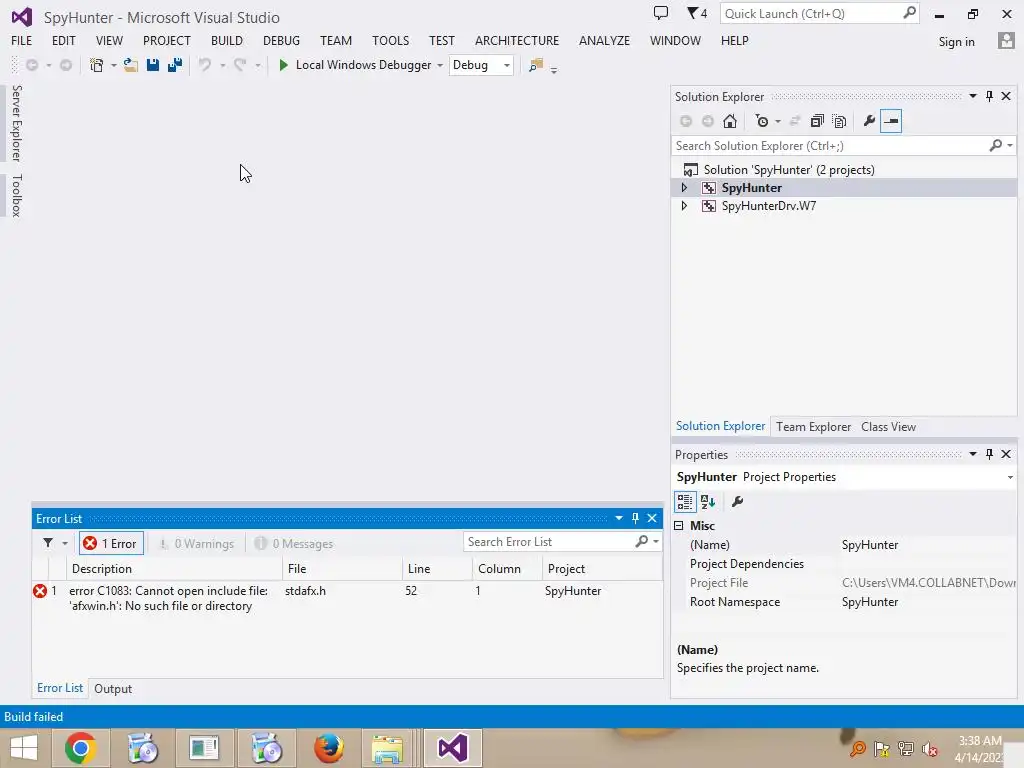This screenshot has width=1024, height=768.
Task: Click the Save All toolbar icon
Action: tap(175, 65)
